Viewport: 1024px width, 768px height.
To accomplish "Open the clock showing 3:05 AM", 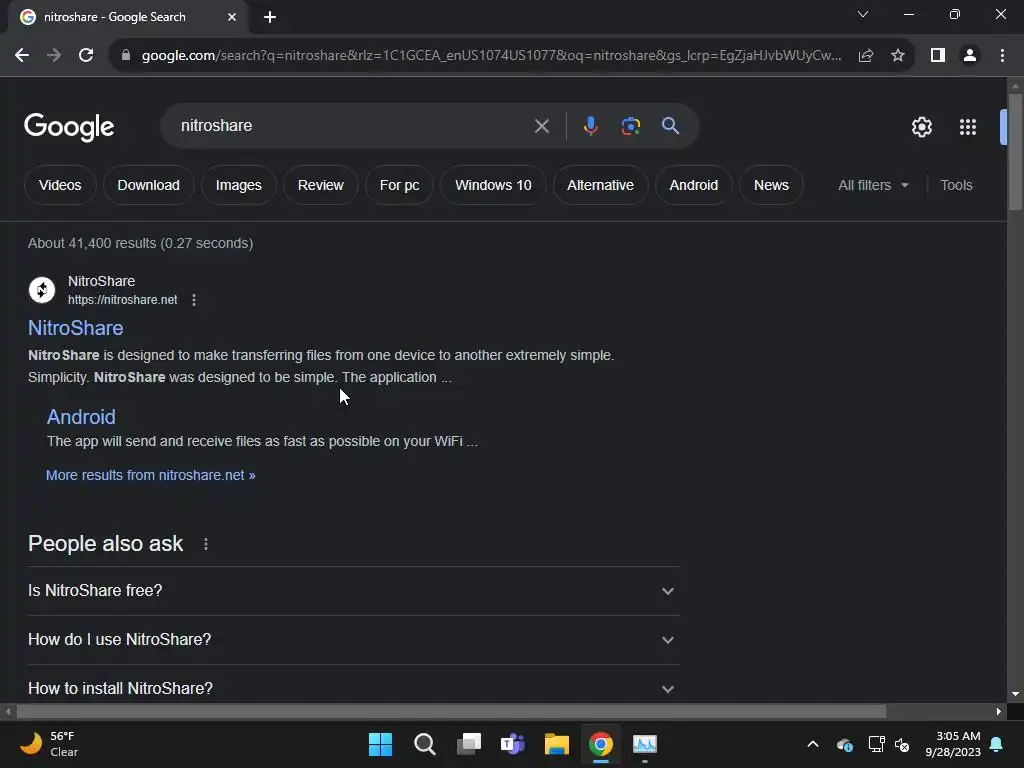I will (953, 744).
